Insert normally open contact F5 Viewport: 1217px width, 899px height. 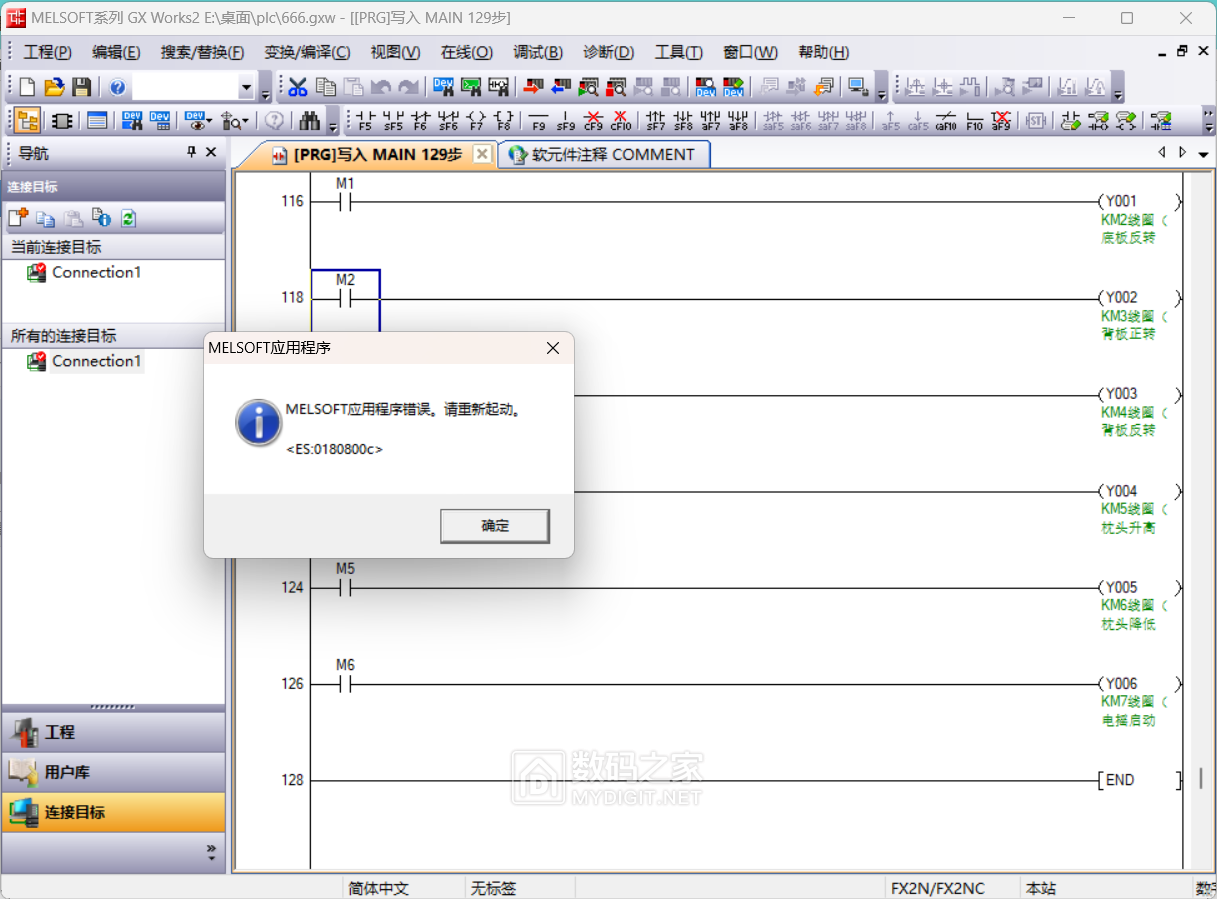click(x=365, y=121)
